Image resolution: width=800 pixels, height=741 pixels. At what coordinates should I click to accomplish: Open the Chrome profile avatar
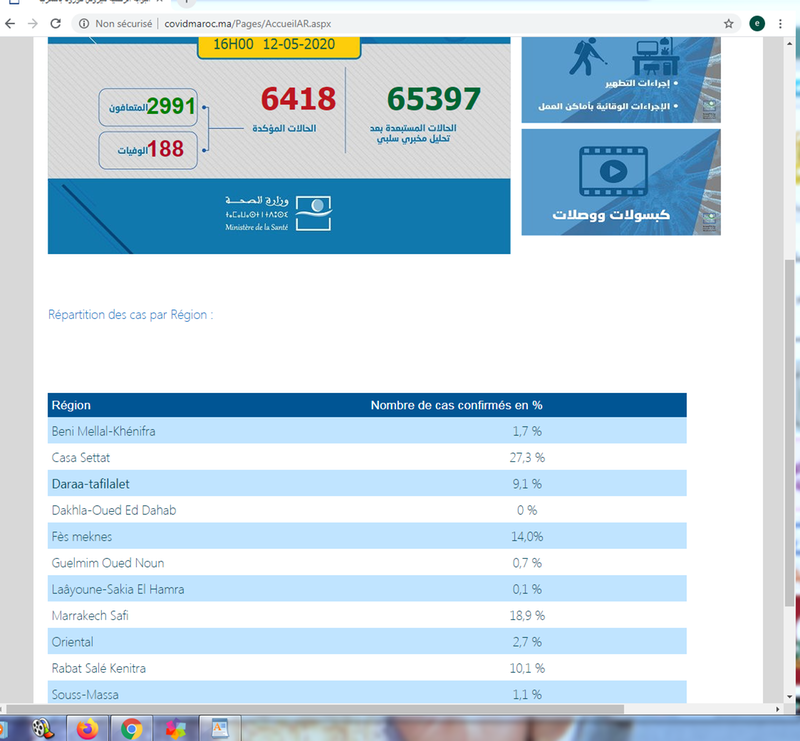757,23
